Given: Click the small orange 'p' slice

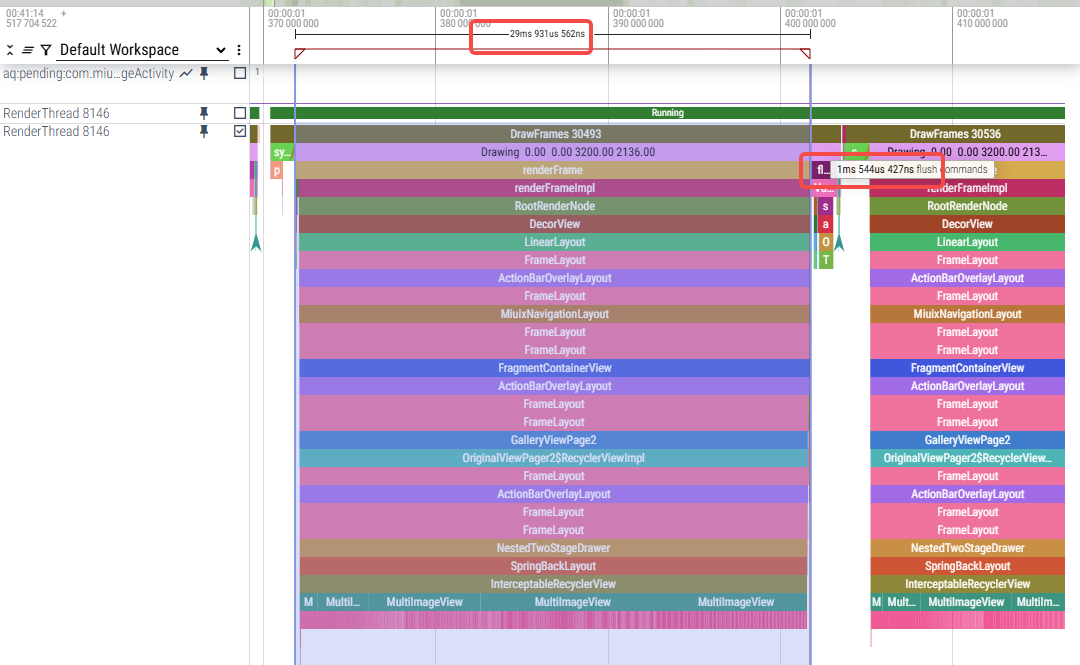Looking at the screenshot, I should tap(277, 170).
